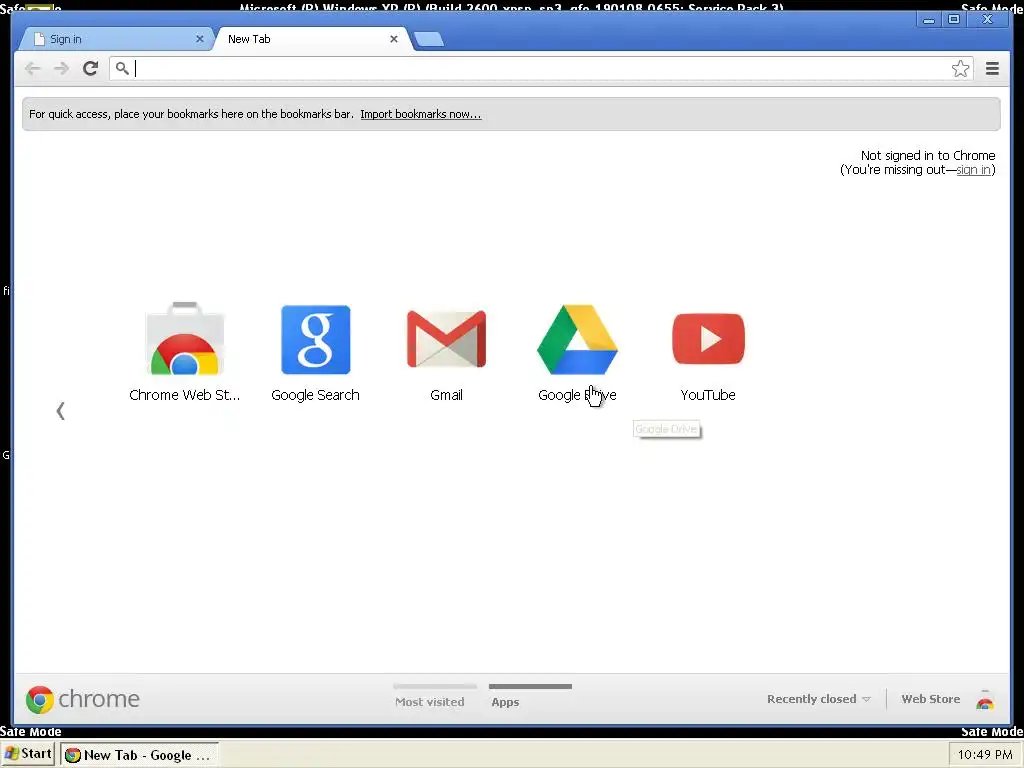Minimize the Chrome window
The height and width of the screenshot is (768, 1024).
(929, 20)
